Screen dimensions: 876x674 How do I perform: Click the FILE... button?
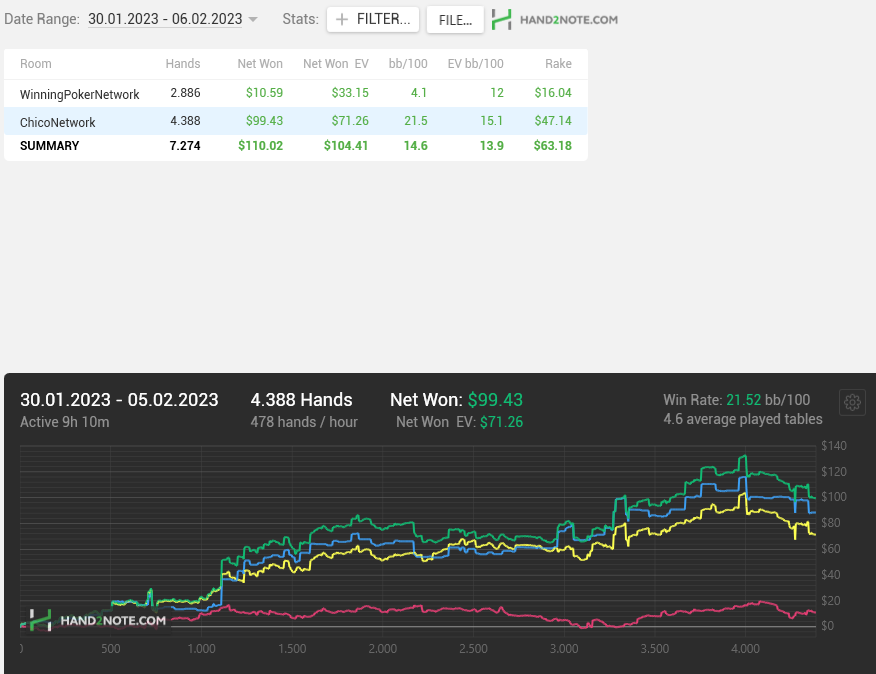[x=455, y=20]
